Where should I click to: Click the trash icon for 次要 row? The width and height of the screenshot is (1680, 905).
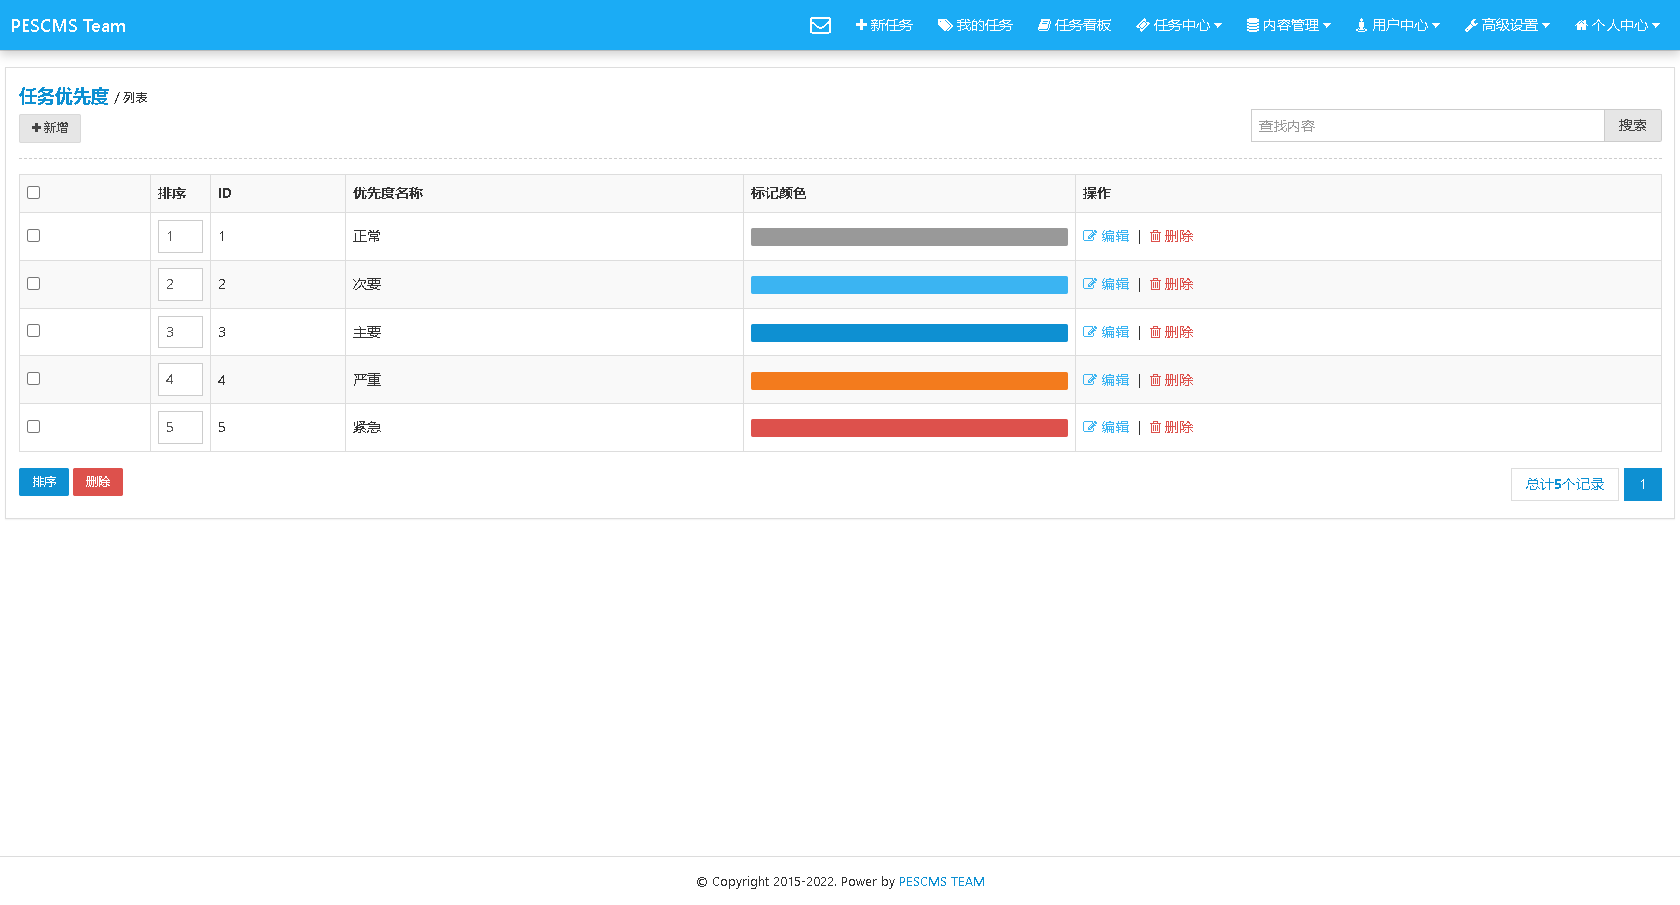(x=1155, y=284)
